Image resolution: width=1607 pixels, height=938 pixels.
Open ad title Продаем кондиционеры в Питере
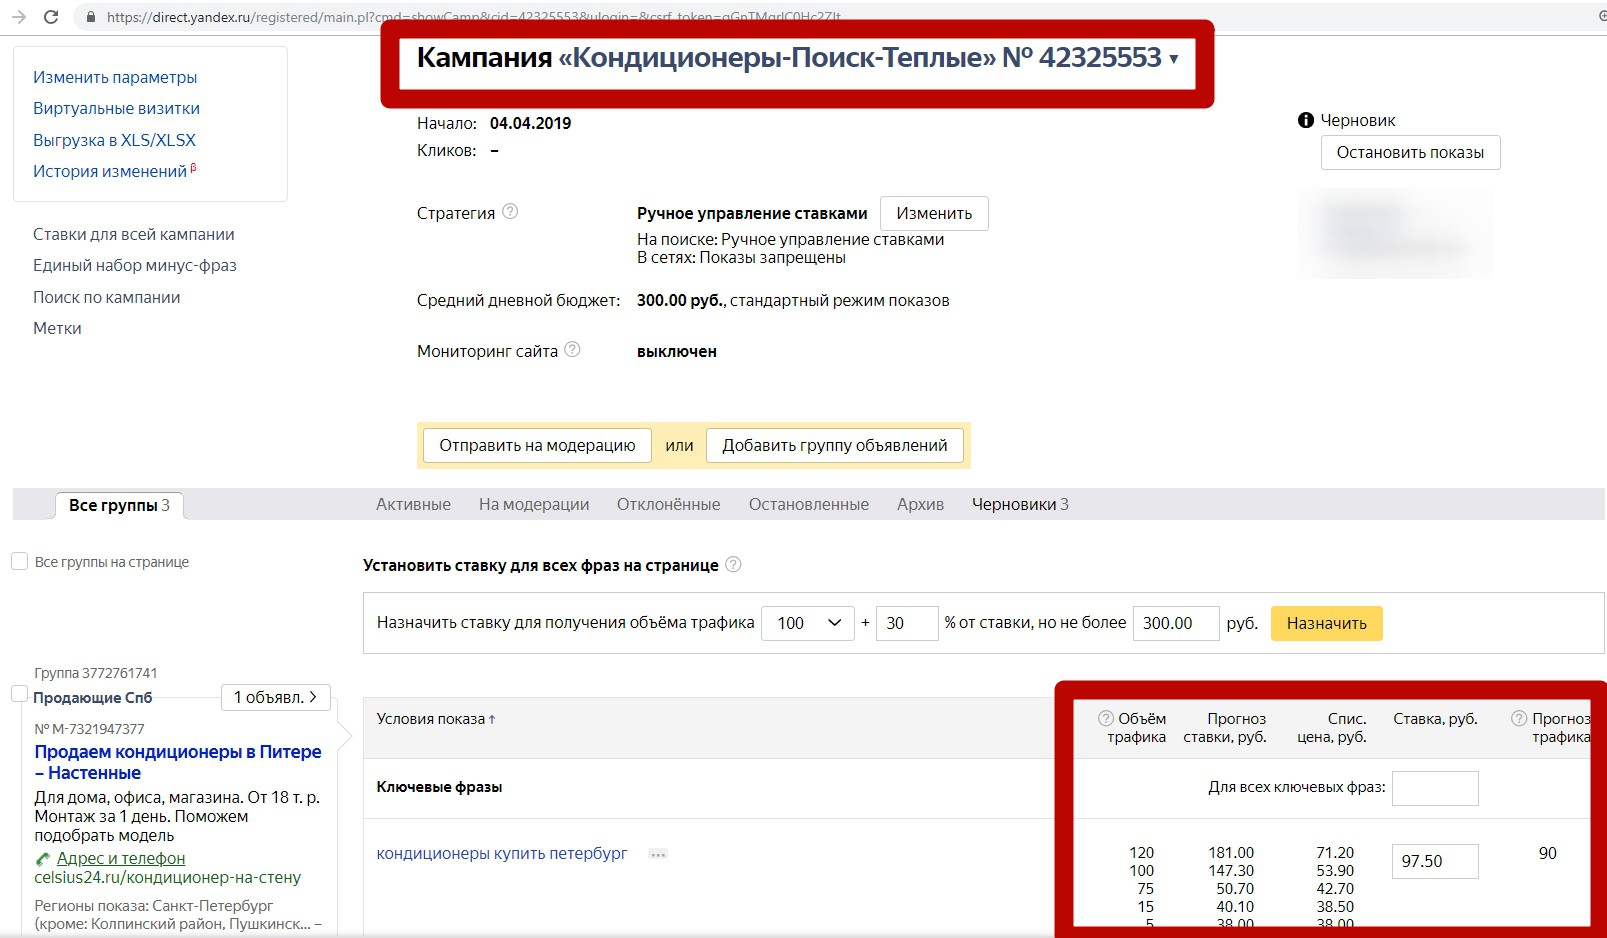[178, 762]
